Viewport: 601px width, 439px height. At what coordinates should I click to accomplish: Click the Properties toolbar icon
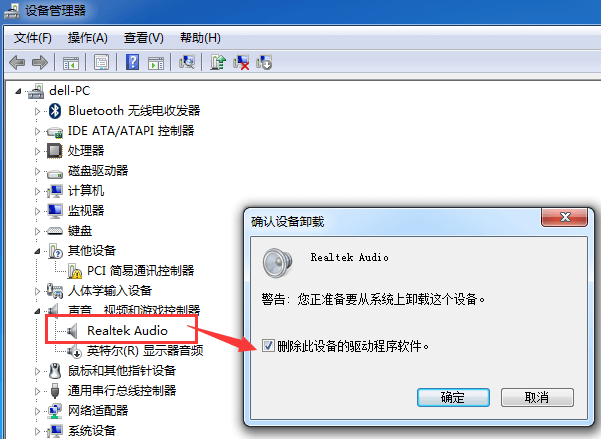coord(102,62)
